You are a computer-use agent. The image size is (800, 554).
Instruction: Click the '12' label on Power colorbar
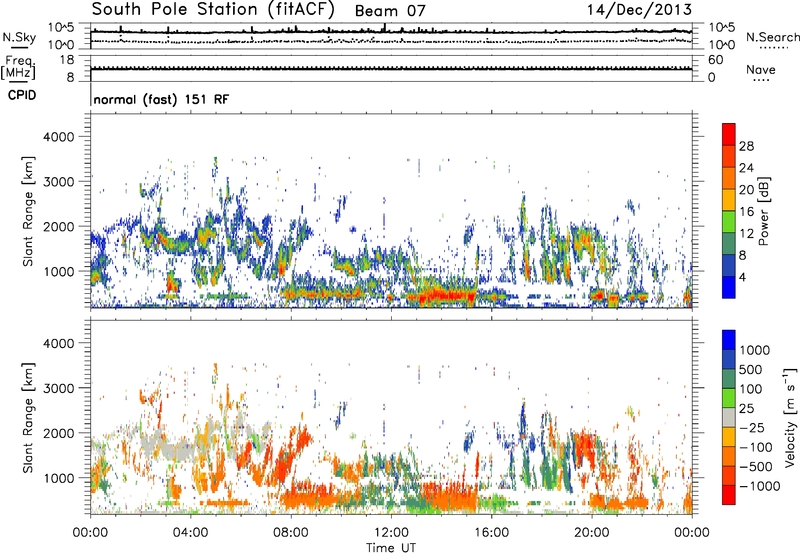coord(746,234)
